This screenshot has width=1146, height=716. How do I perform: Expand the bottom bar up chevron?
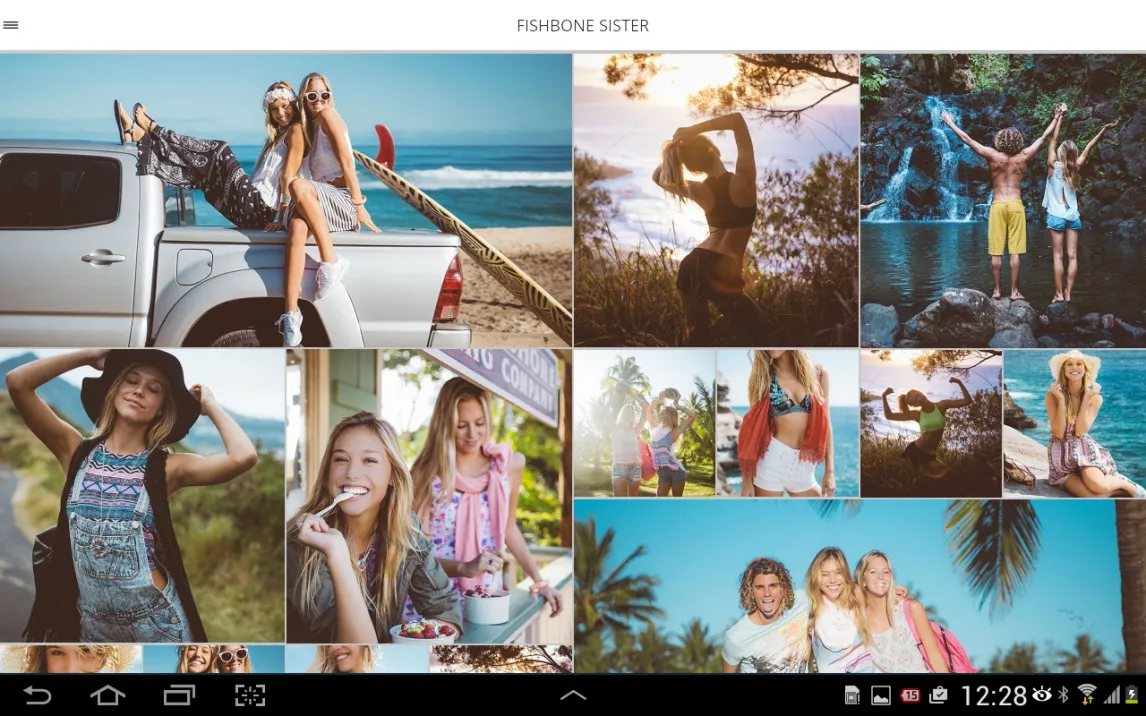(x=573, y=695)
